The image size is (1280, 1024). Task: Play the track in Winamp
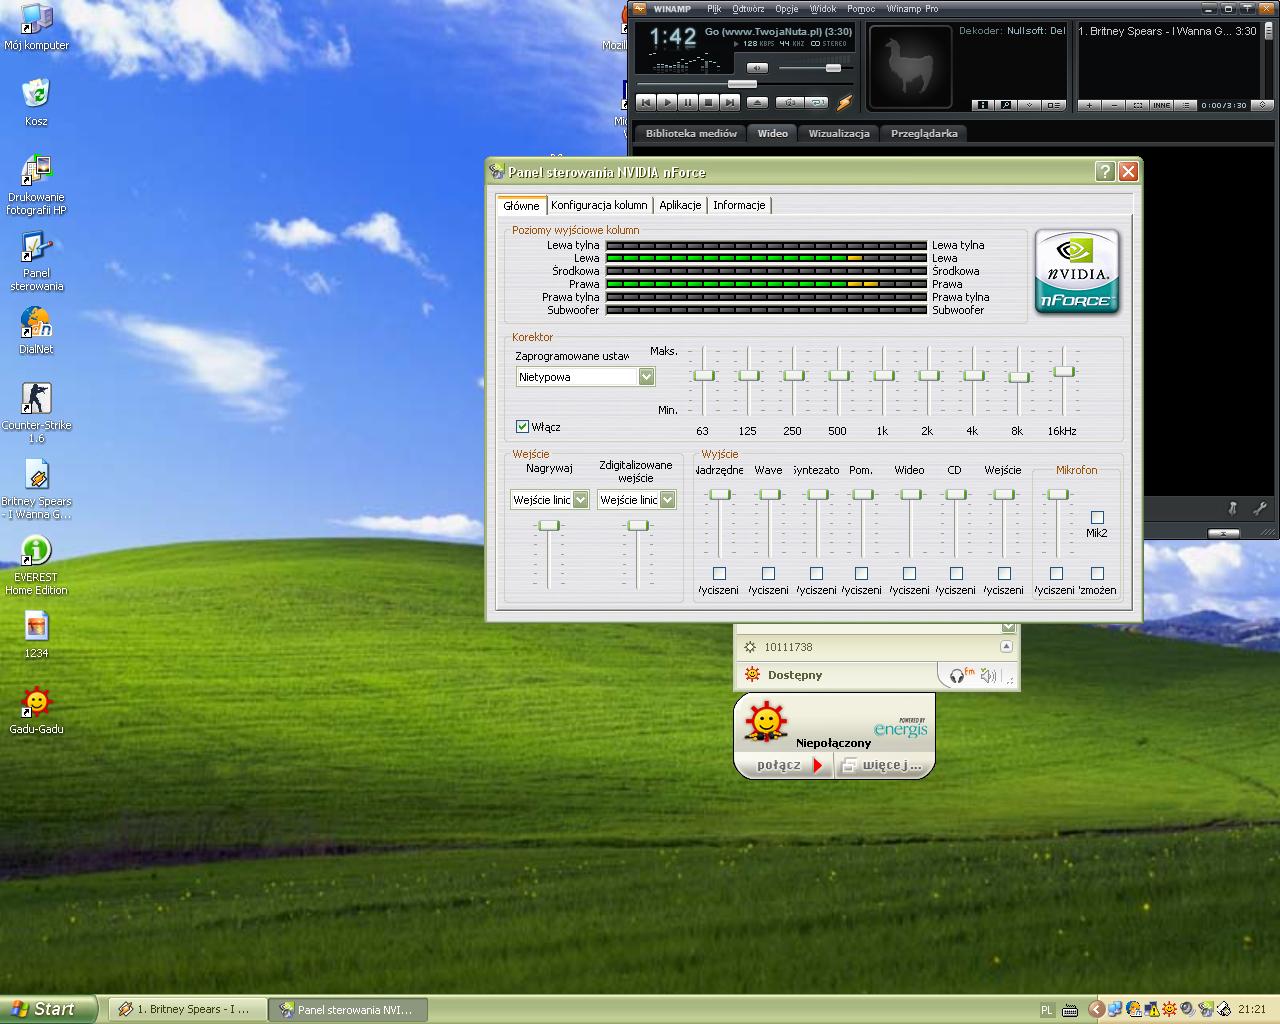(x=667, y=102)
